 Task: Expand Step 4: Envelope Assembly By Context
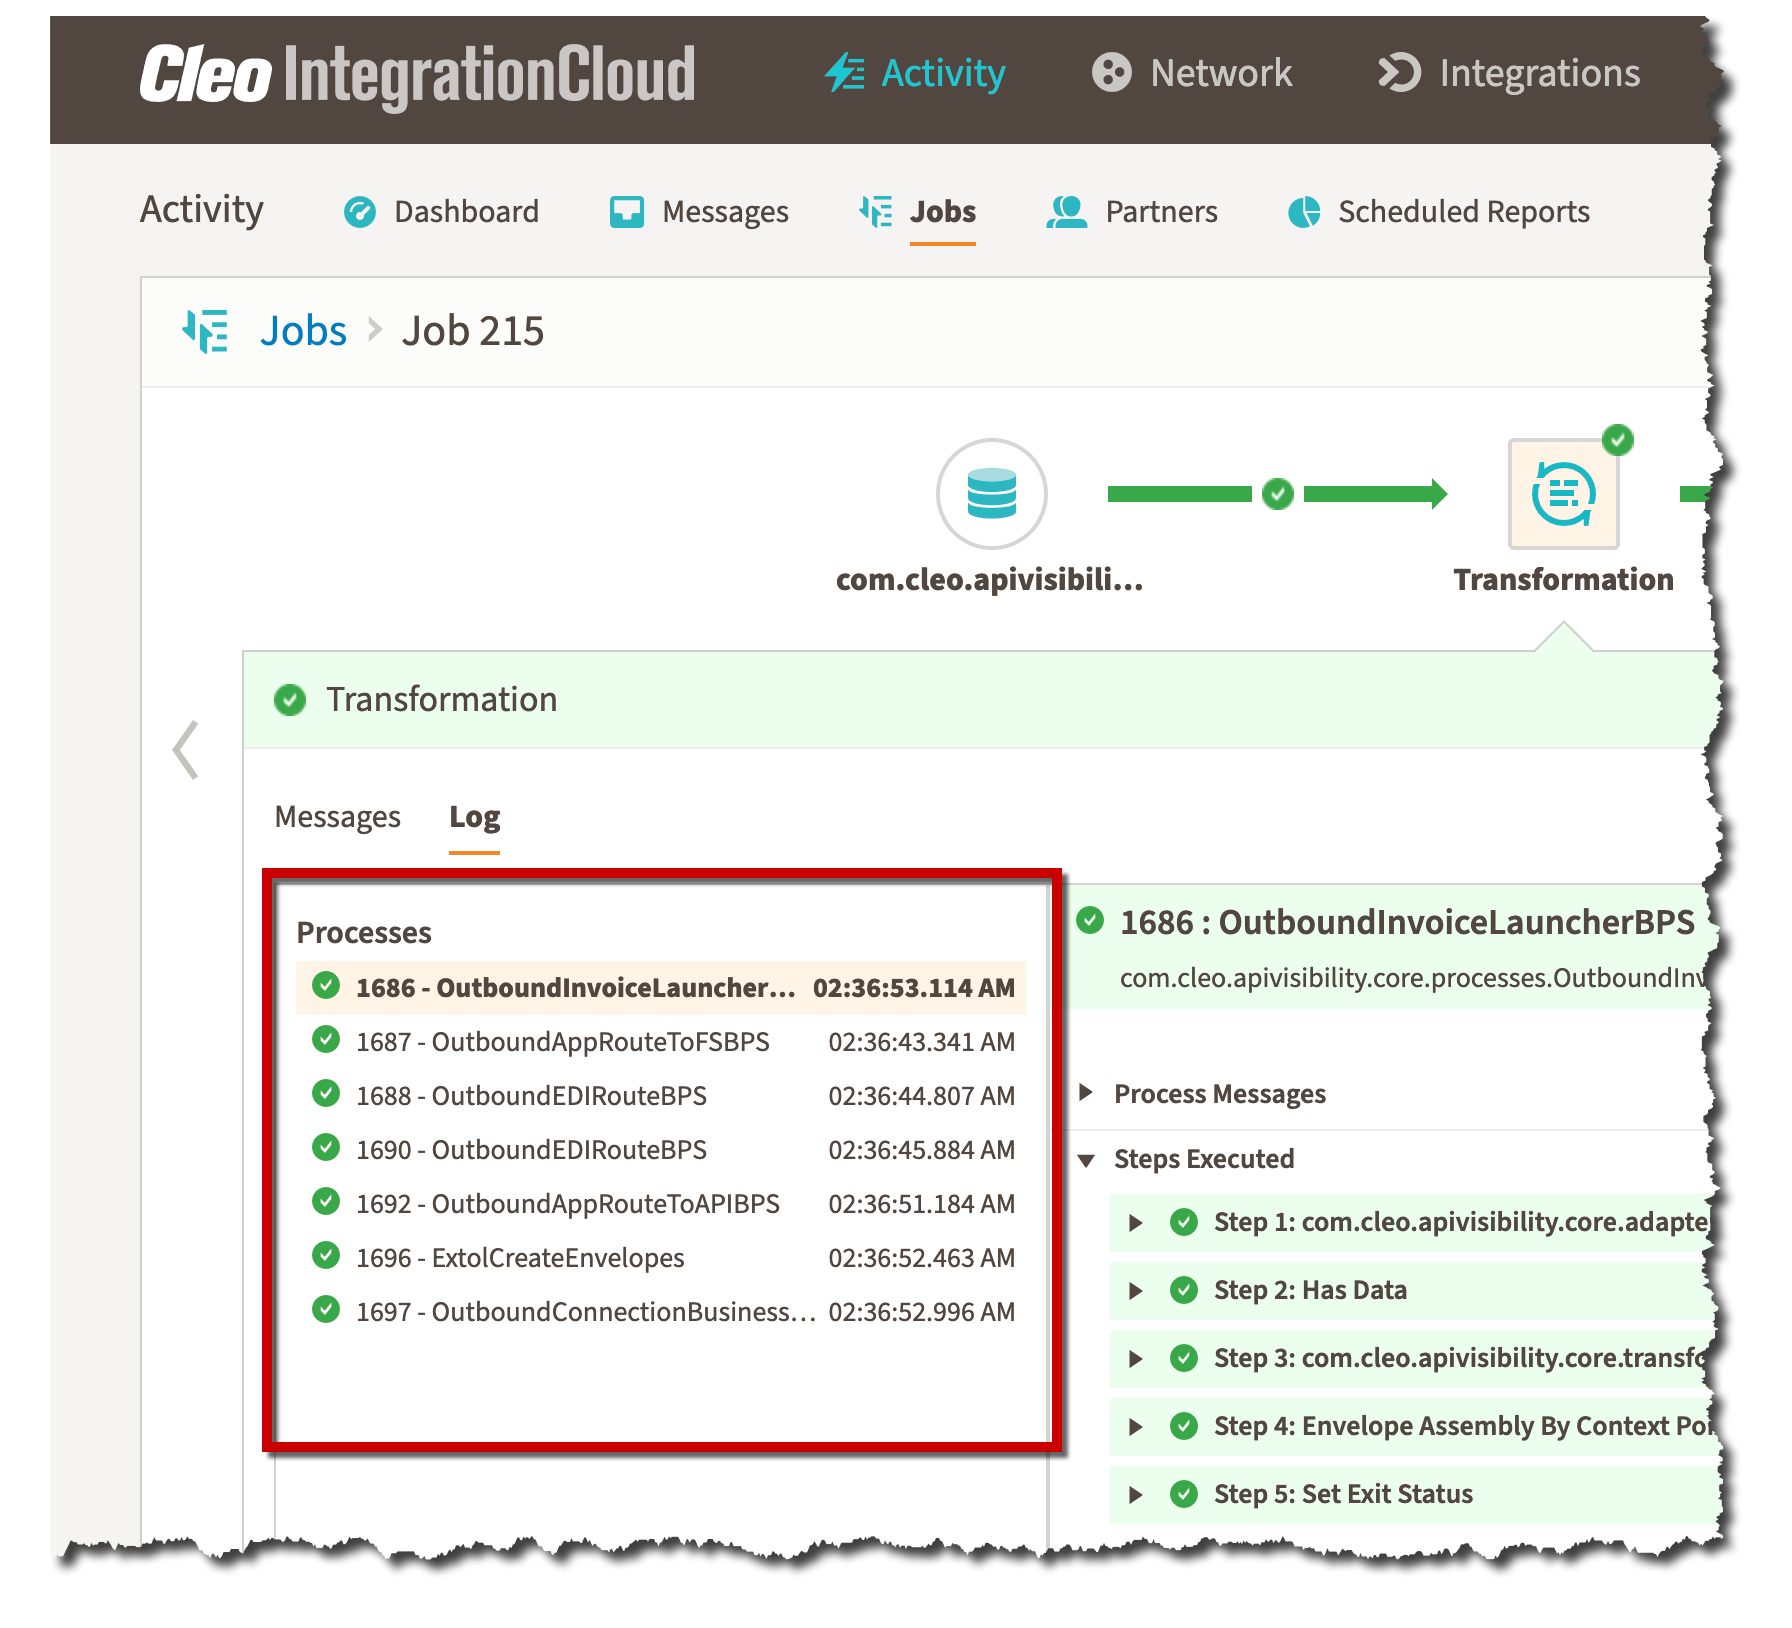(x=1135, y=1426)
